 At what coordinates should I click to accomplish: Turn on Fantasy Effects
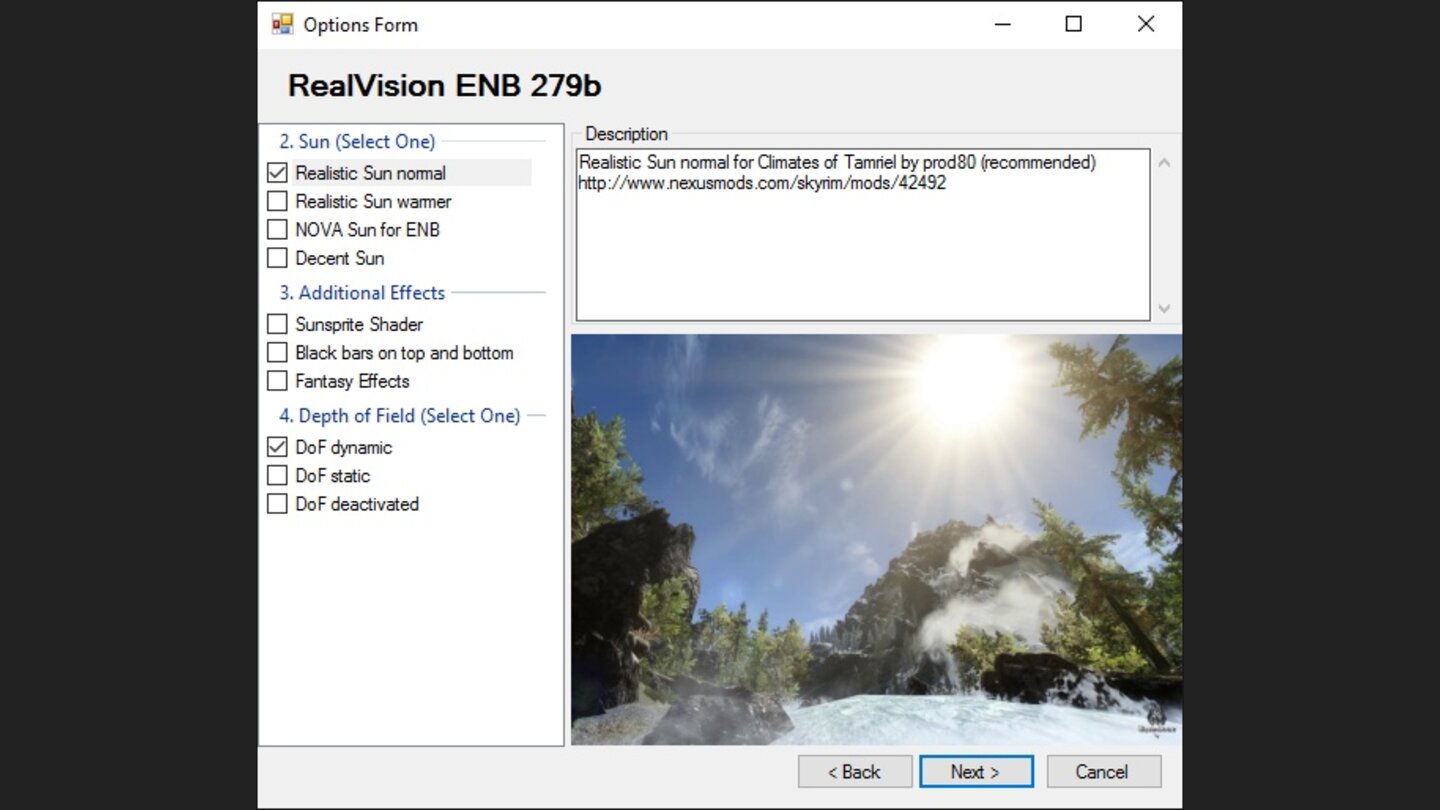[277, 381]
